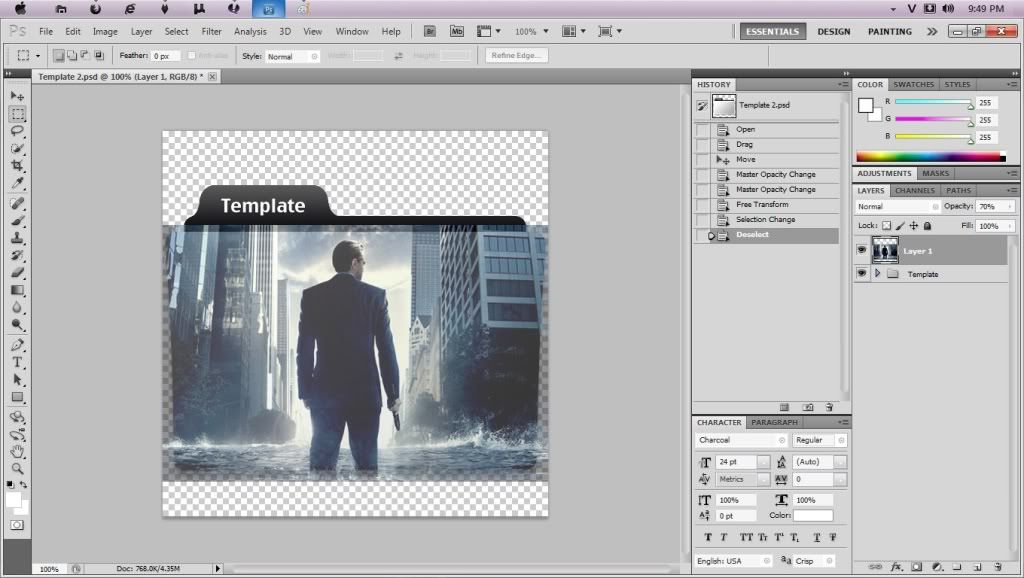Switch to the Painting workspace
The width and height of the screenshot is (1024, 578).
[x=889, y=31]
